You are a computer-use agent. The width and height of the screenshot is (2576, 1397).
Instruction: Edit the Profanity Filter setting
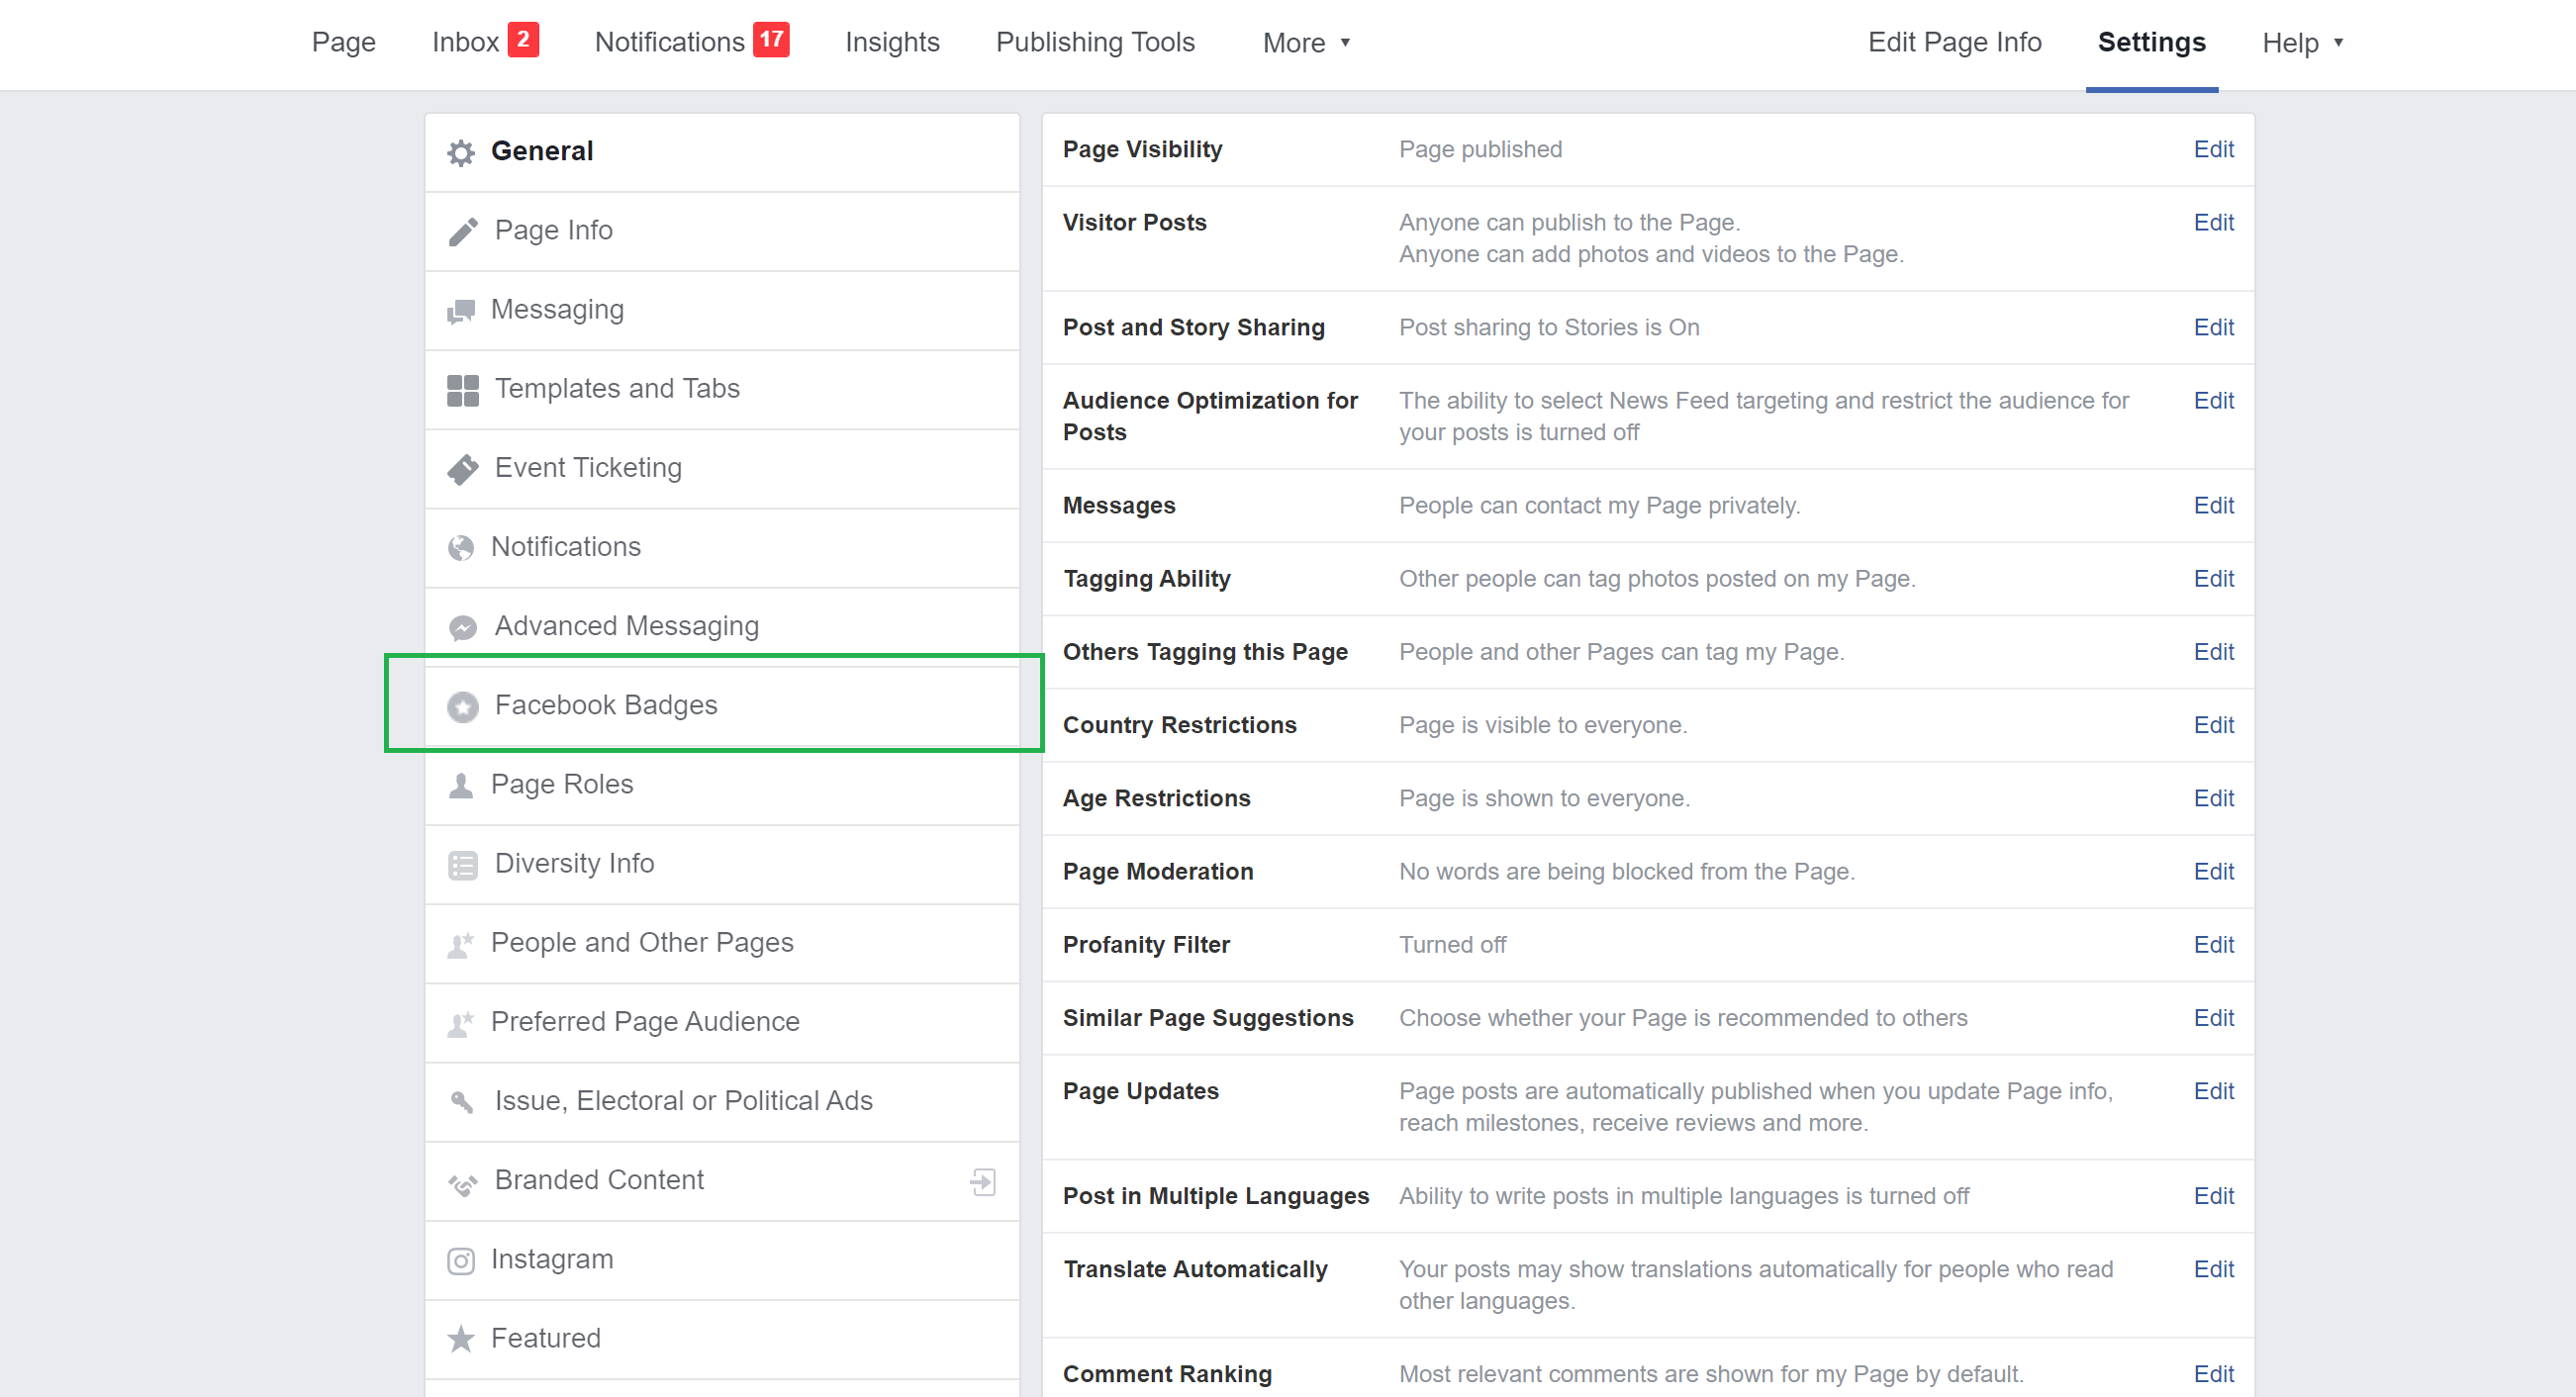[2213, 945]
